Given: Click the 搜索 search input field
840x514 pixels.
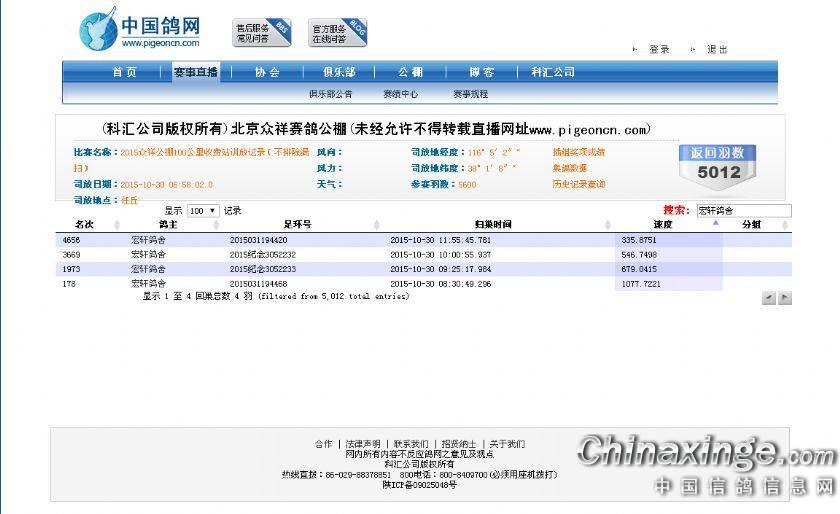Looking at the screenshot, I should 743,211.
